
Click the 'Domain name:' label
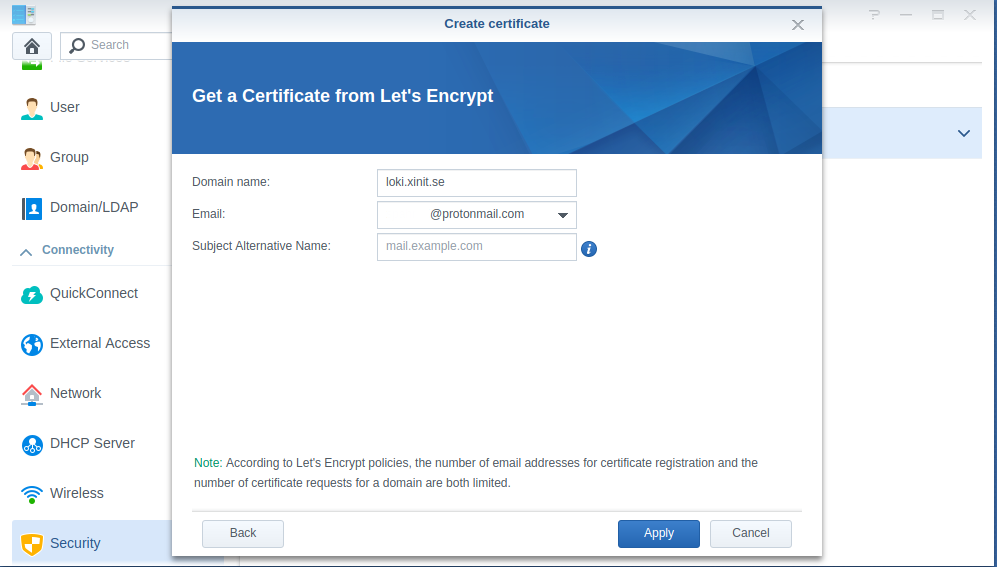pyautogui.click(x=231, y=182)
